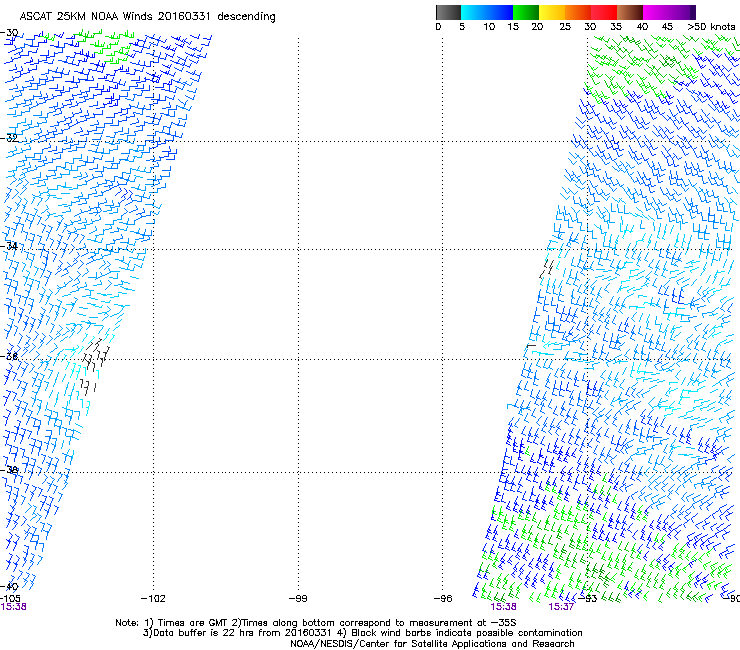The width and height of the screenshot is (740, 650).
Task: Click the '-30' latitude axis label
Action: coord(9,33)
